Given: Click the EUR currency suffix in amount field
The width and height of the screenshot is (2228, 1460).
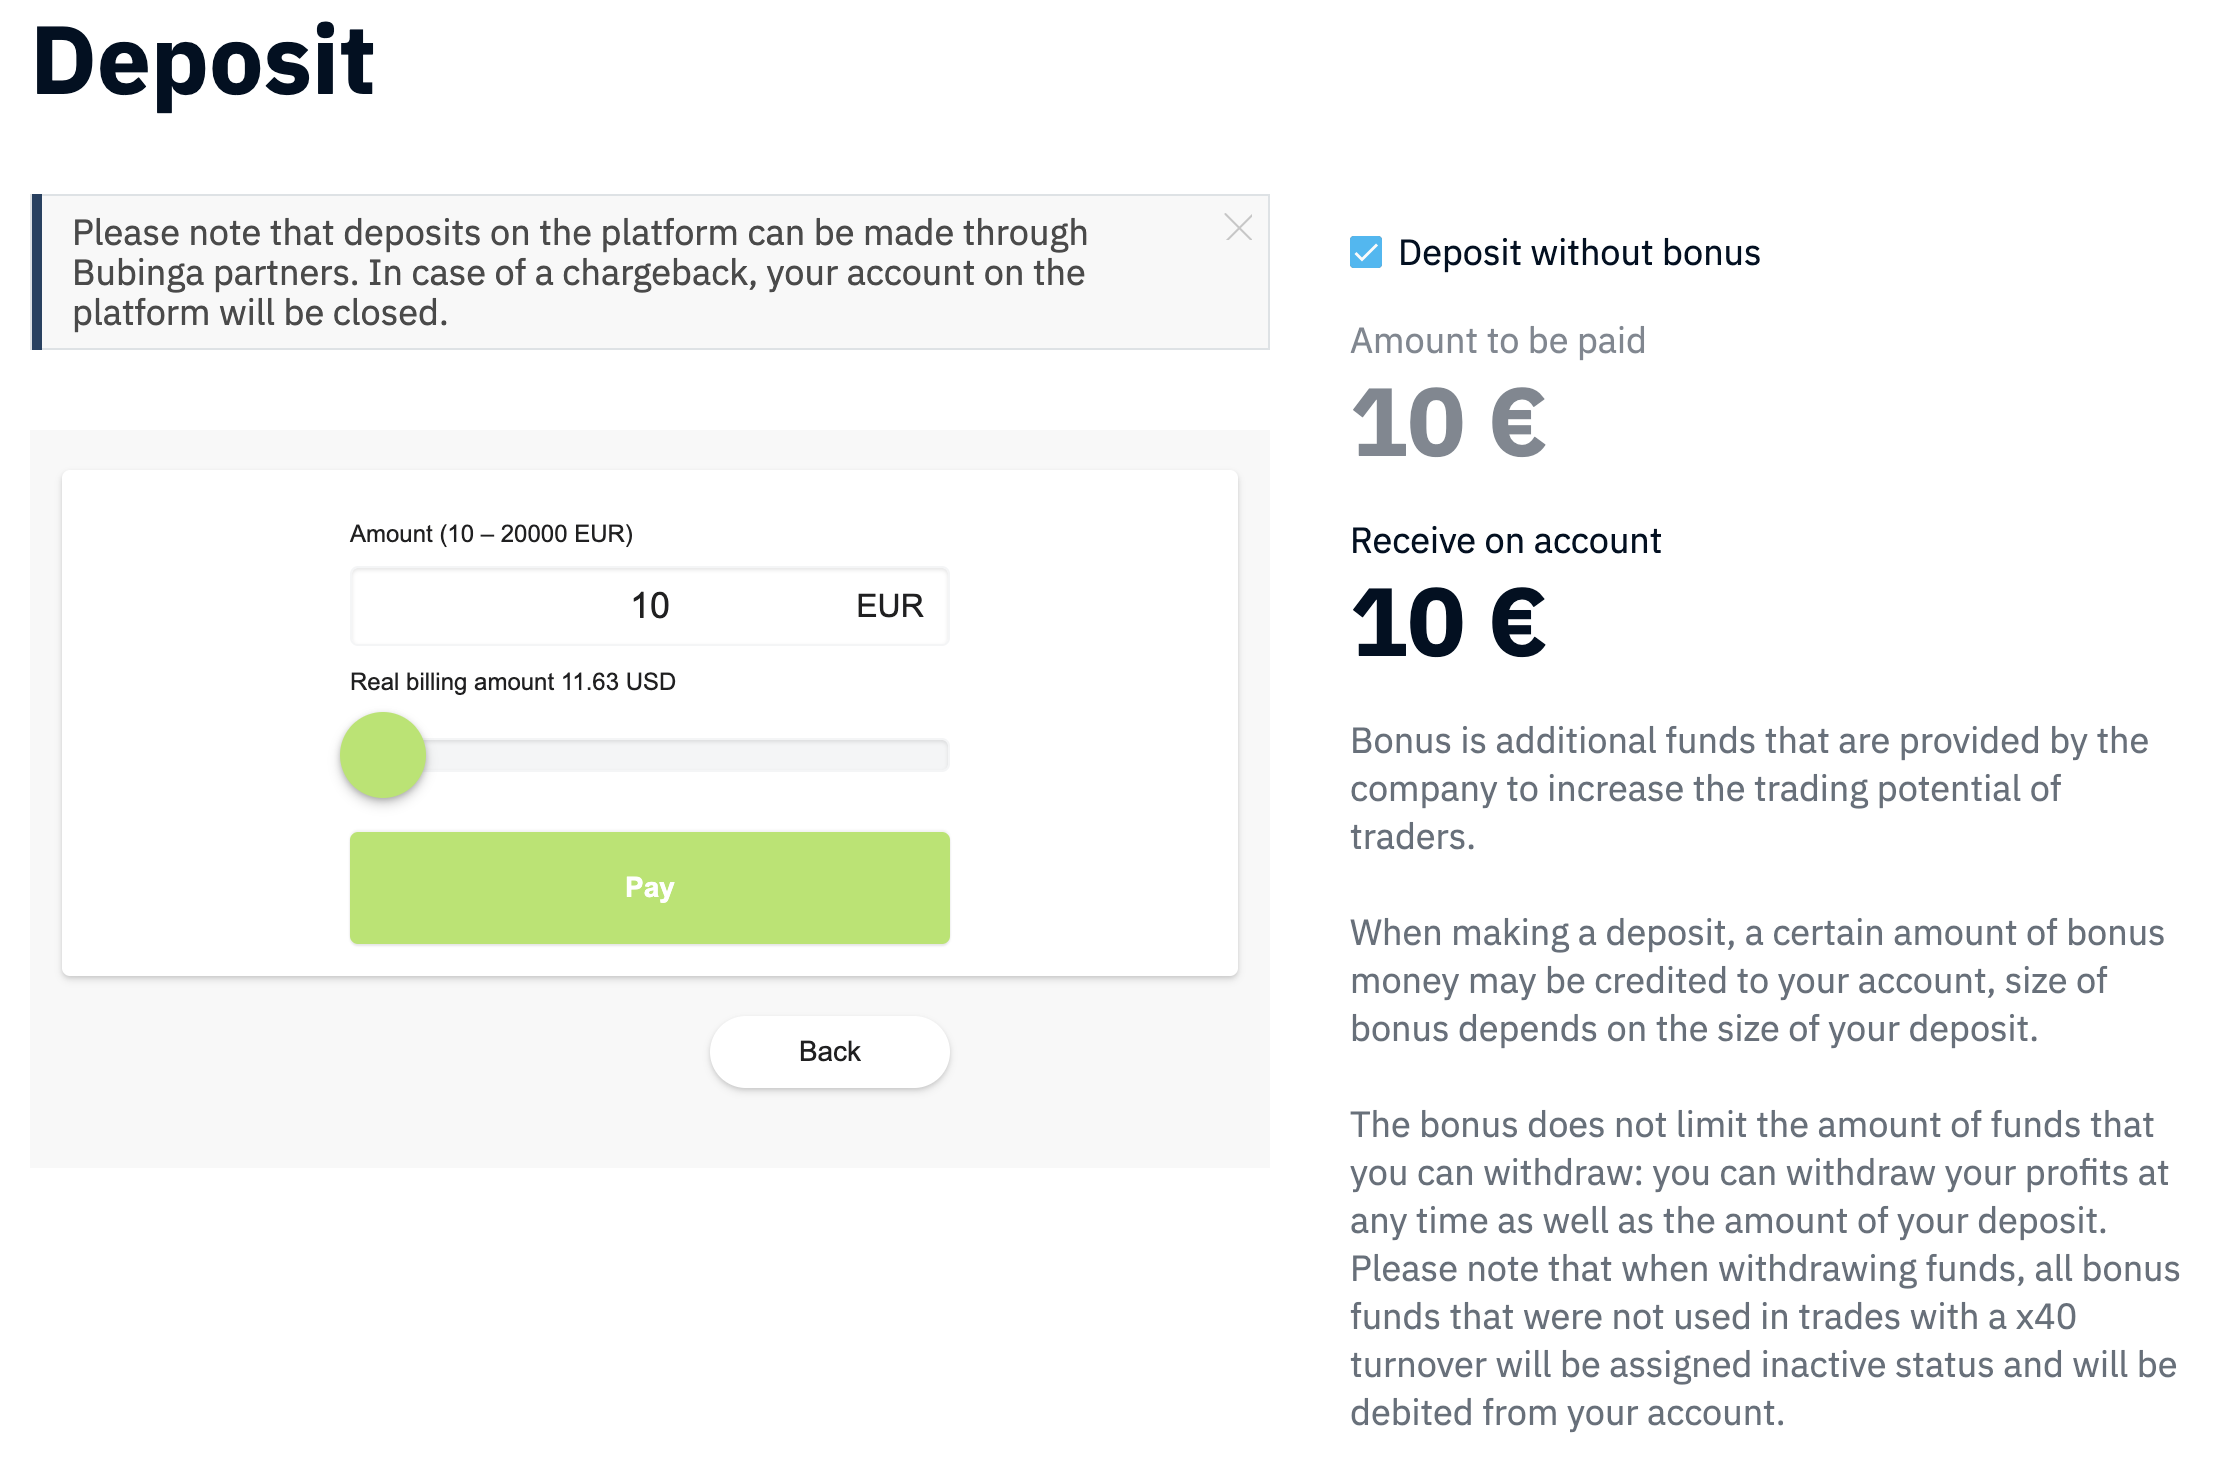Looking at the screenshot, I should point(889,605).
